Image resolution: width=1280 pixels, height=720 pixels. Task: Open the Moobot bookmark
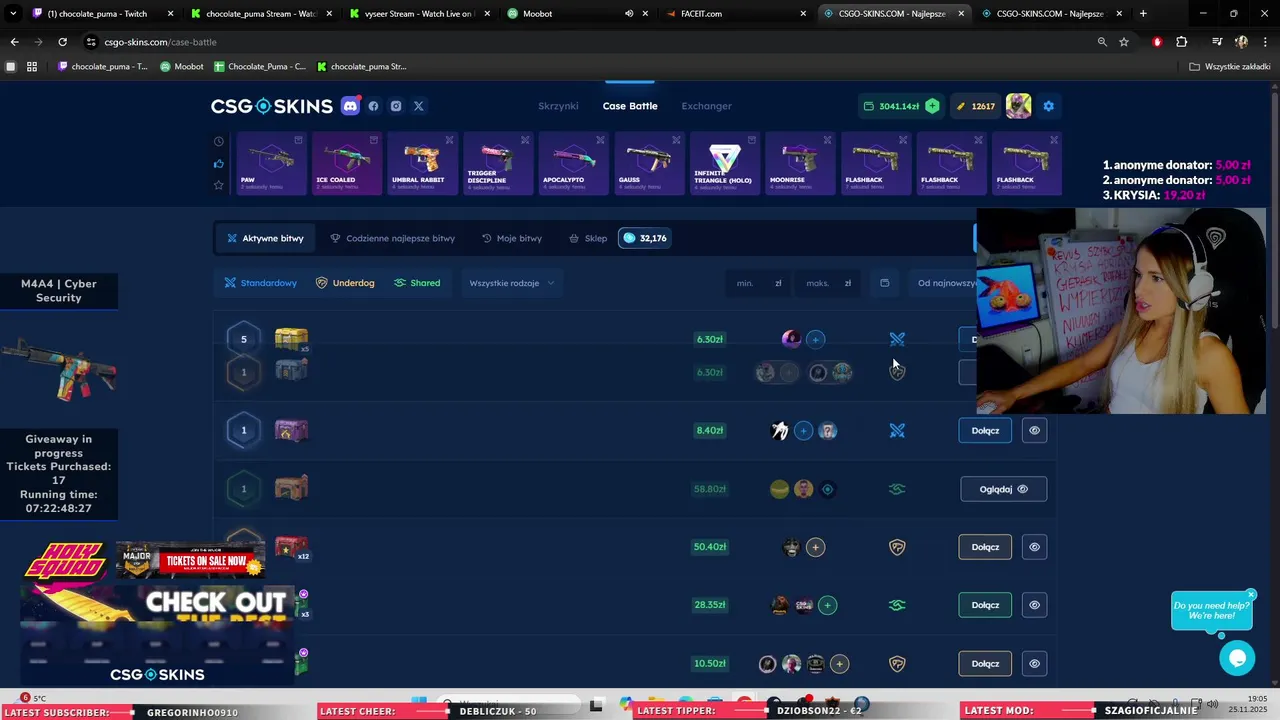coord(182,67)
